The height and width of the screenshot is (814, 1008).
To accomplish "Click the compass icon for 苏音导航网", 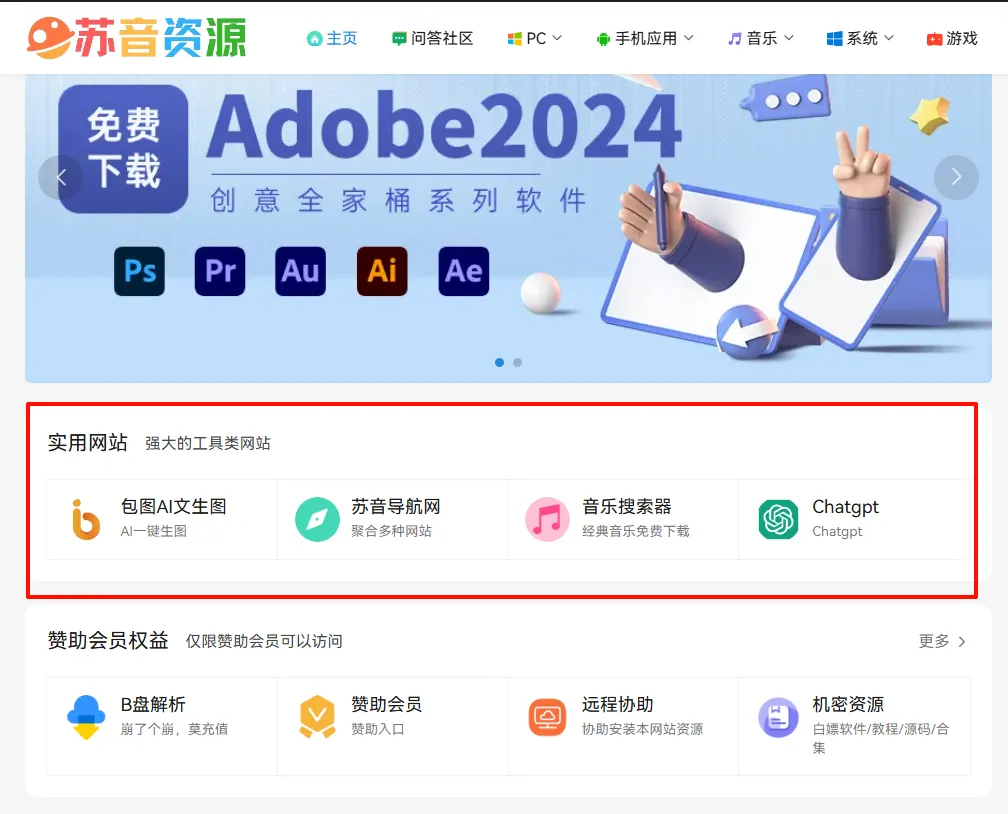I will click(316, 517).
